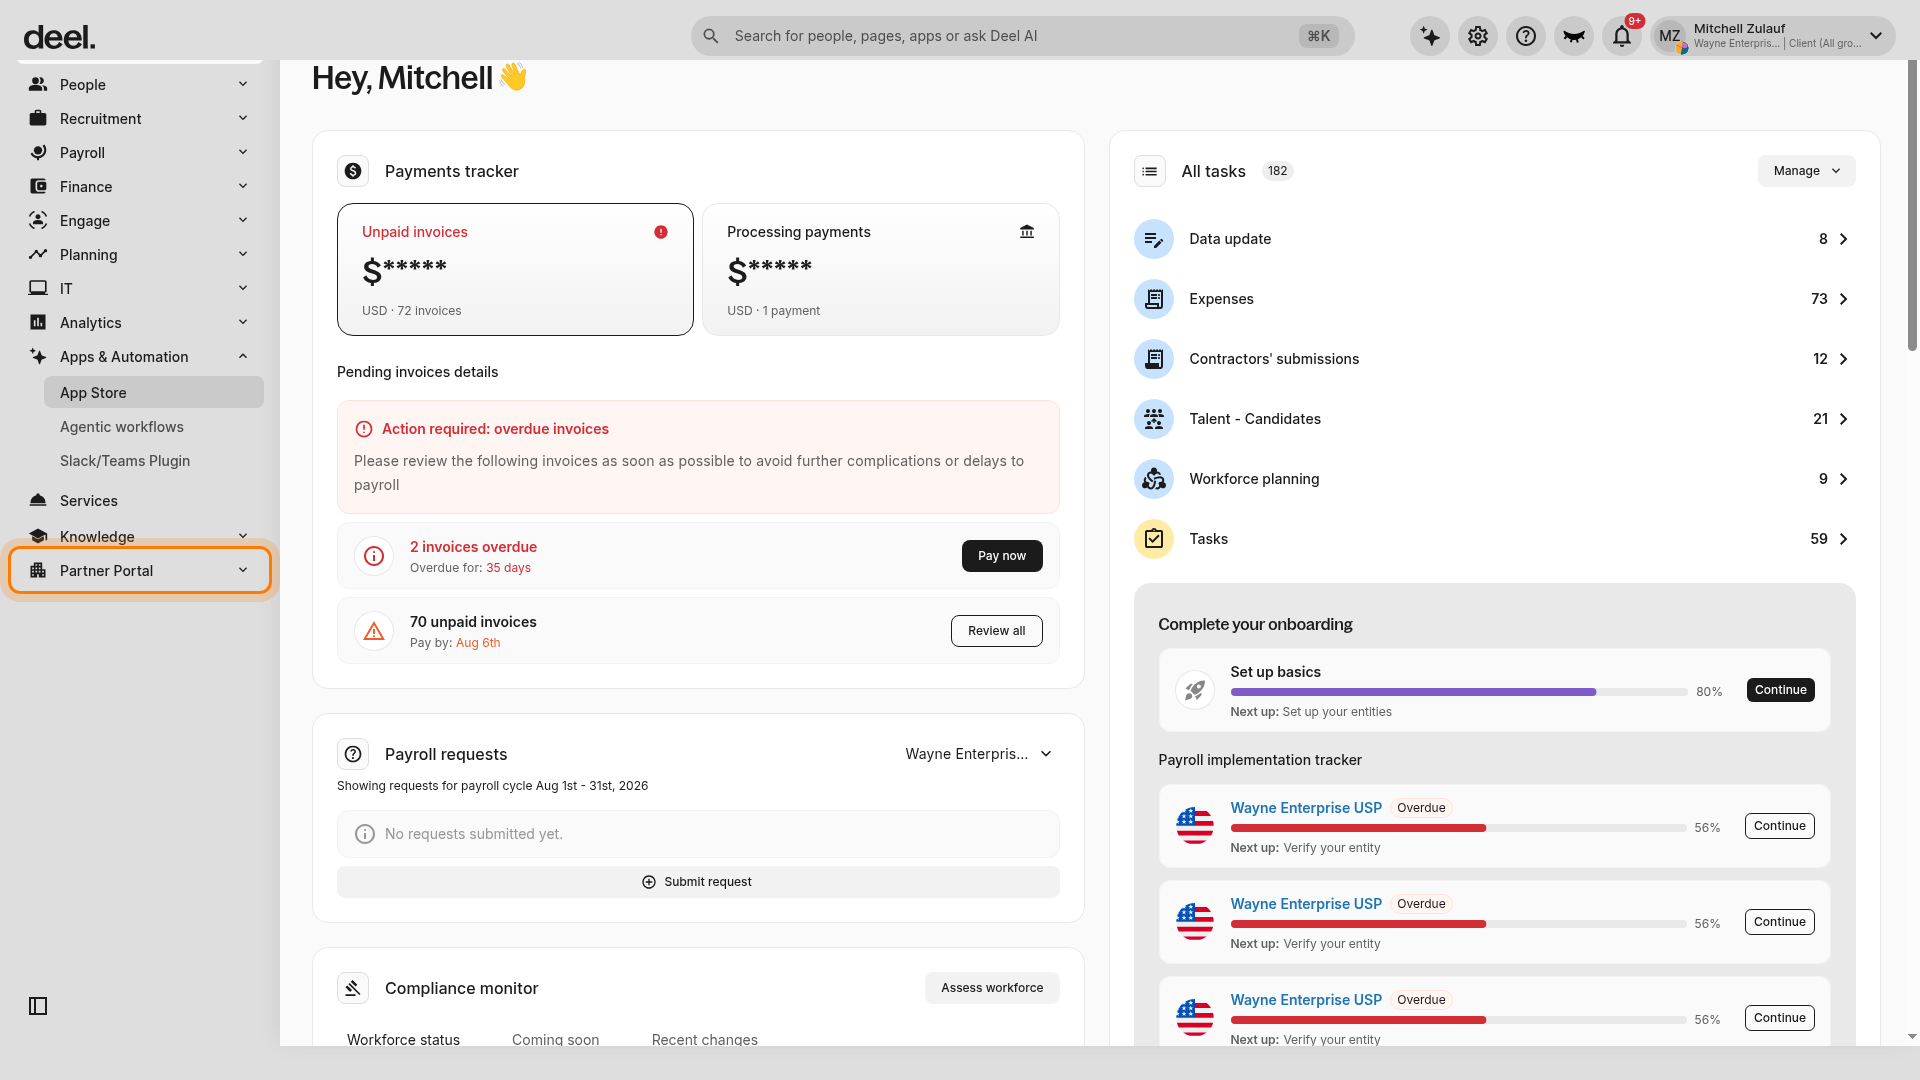This screenshot has width=1920, height=1080.
Task: Open Services in sidebar
Action: click(140, 501)
